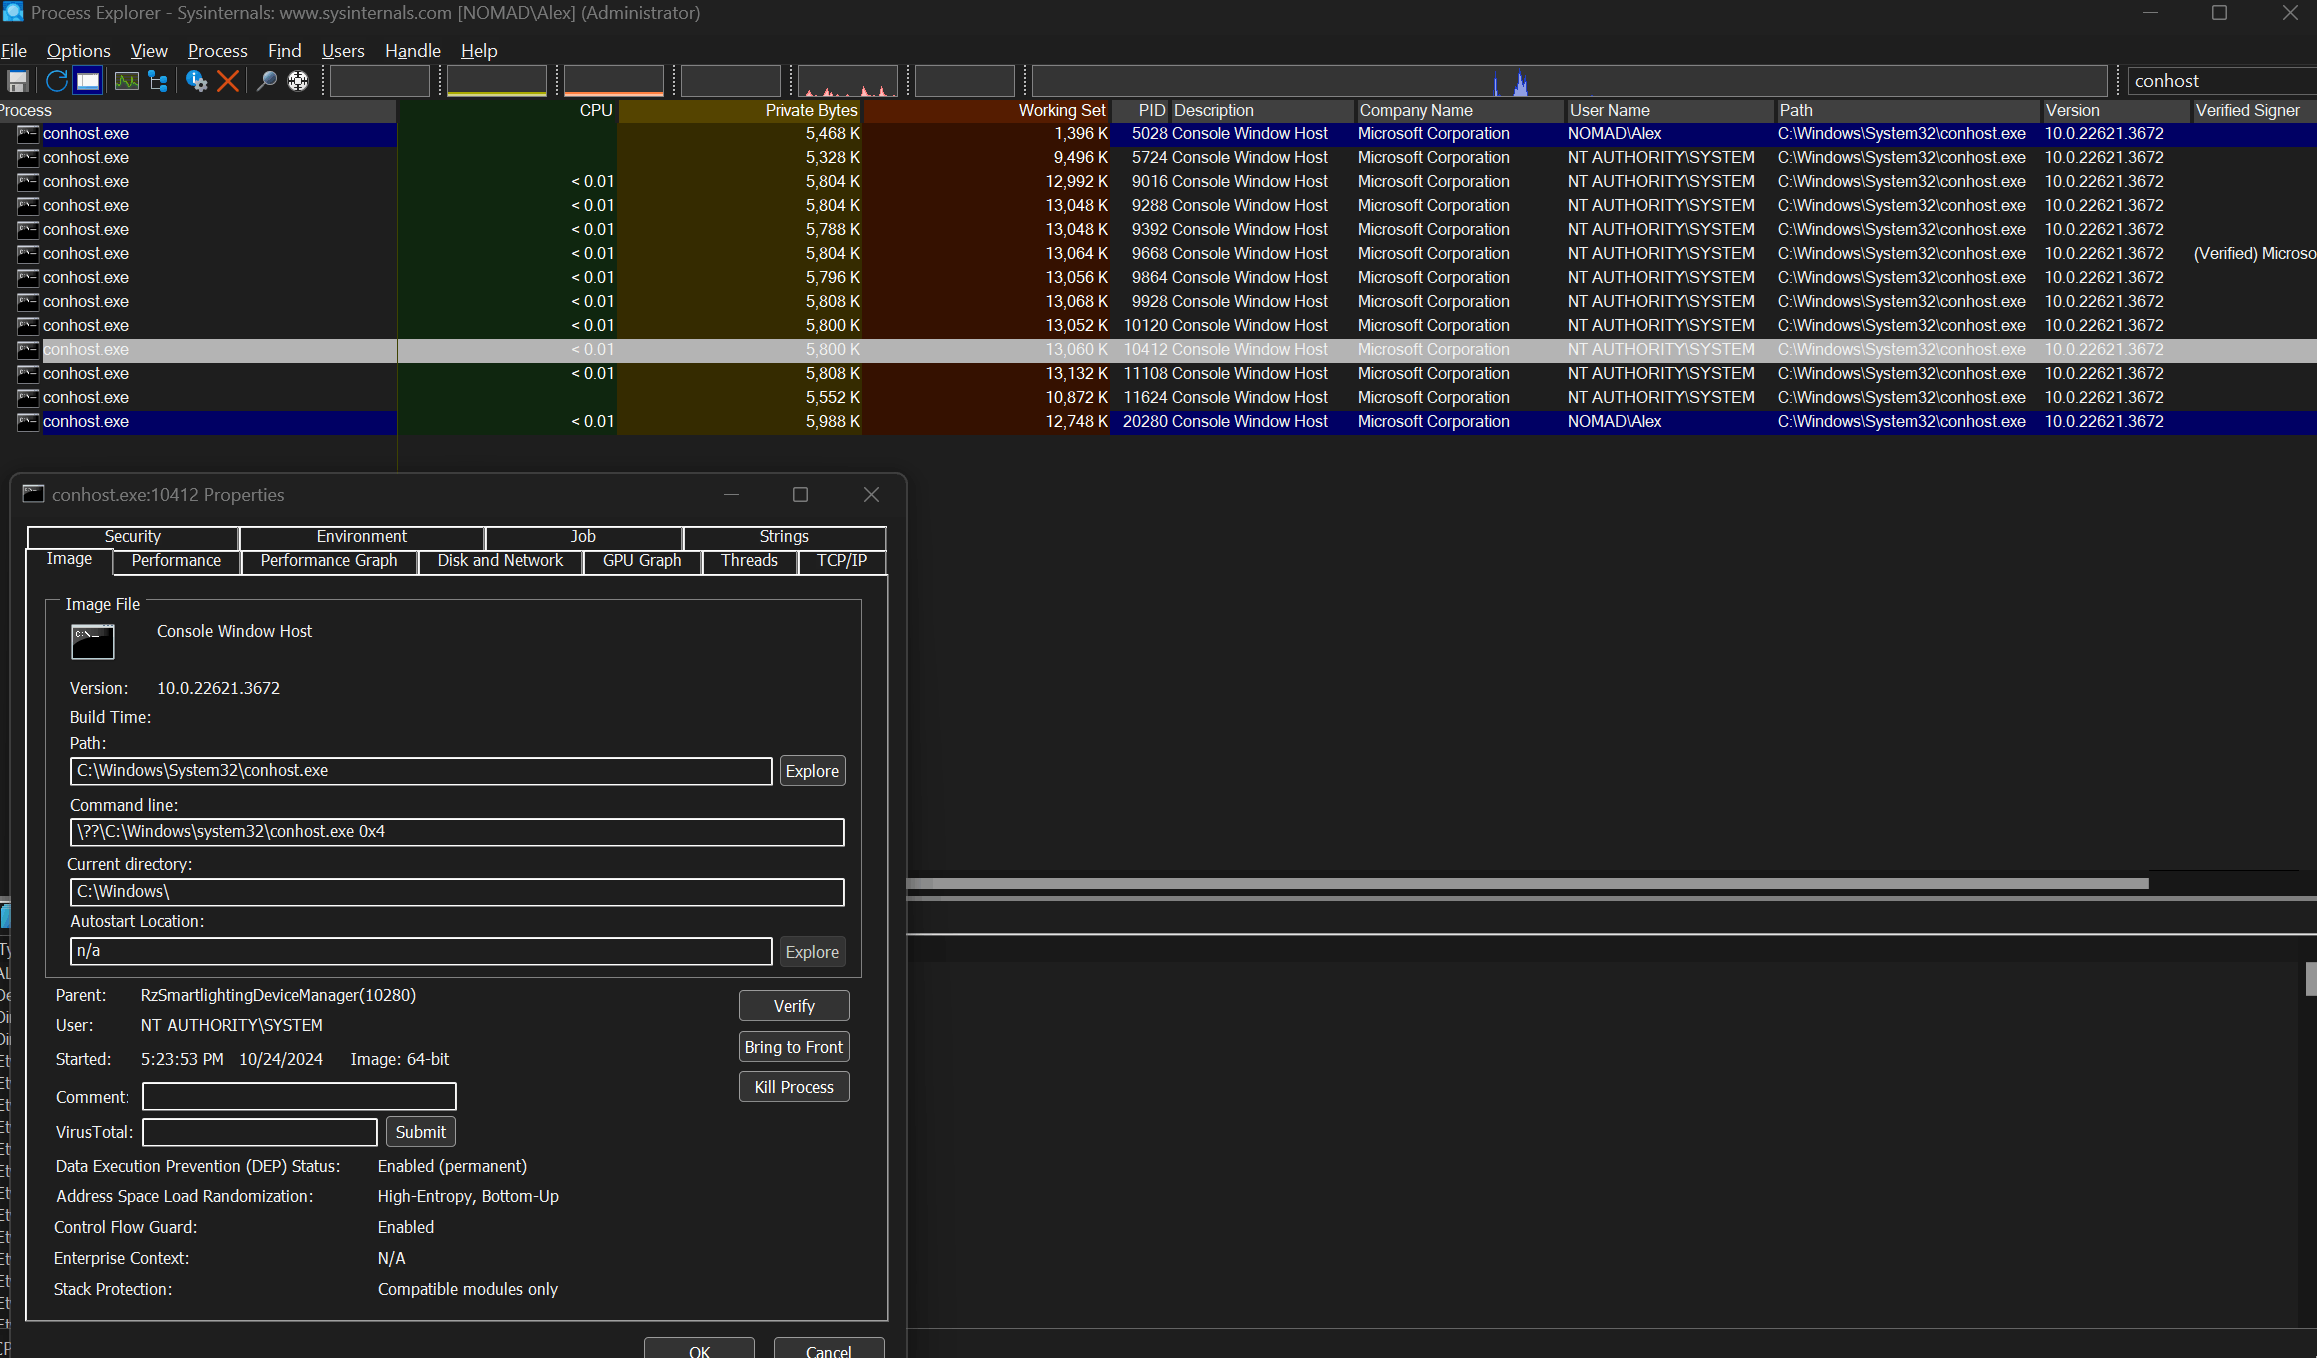2317x1358 pixels.
Task: Select conhost.exe row with PID 20280
Action: coord(86,422)
